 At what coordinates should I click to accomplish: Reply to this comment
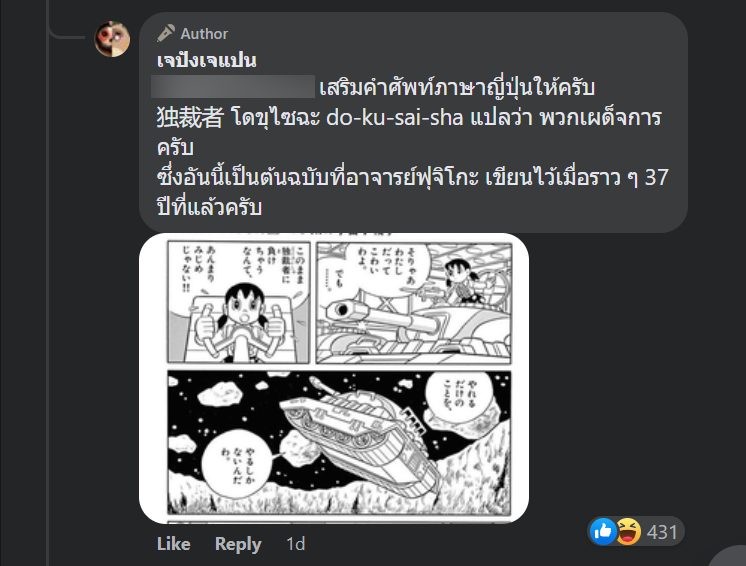click(x=238, y=544)
